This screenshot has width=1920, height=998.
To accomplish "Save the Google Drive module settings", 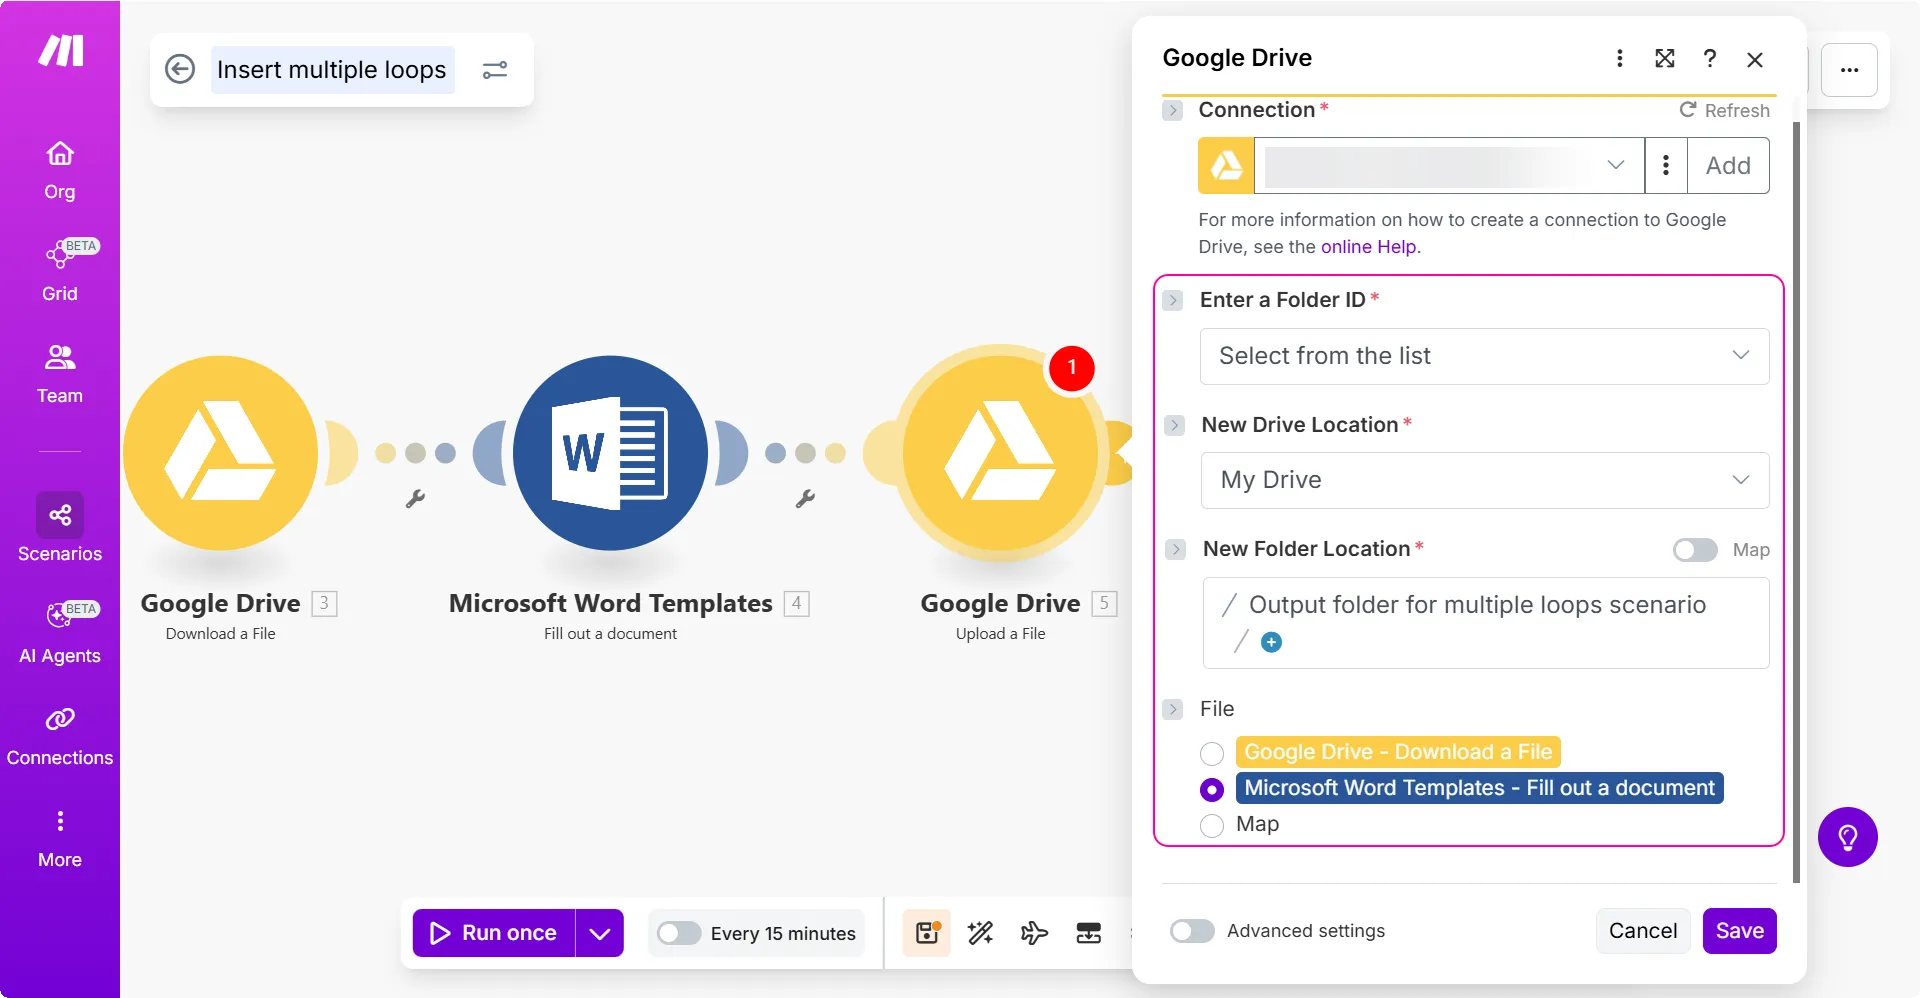I will pyautogui.click(x=1740, y=931).
